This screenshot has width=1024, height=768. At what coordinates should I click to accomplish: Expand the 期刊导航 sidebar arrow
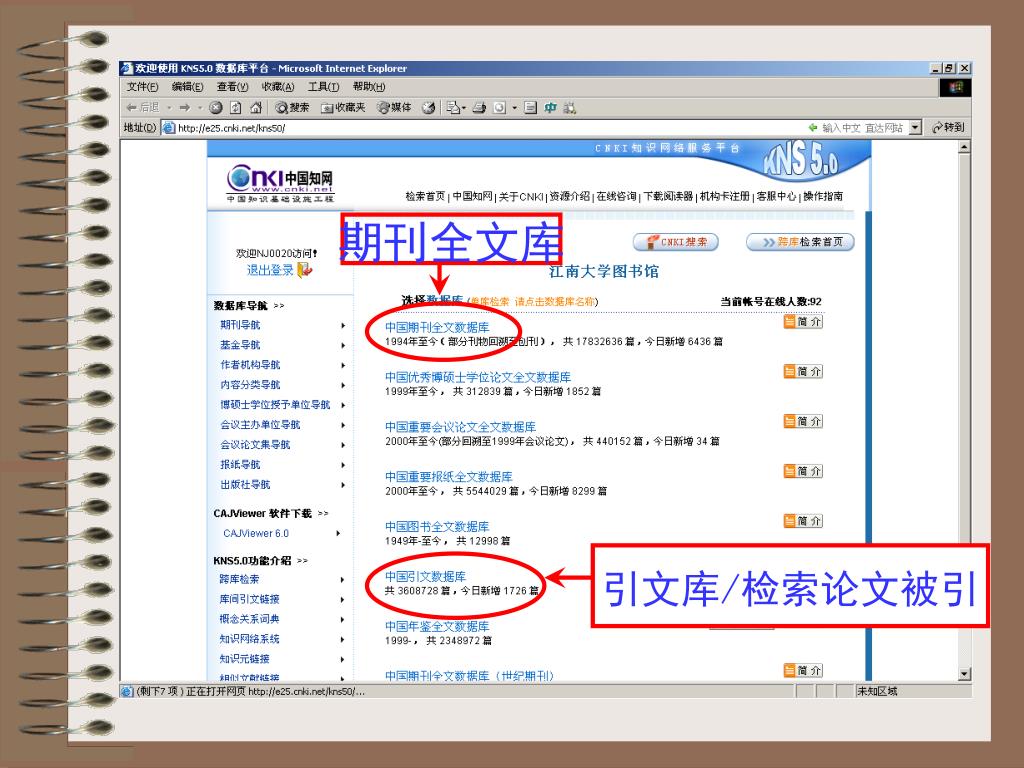pyautogui.click(x=343, y=325)
